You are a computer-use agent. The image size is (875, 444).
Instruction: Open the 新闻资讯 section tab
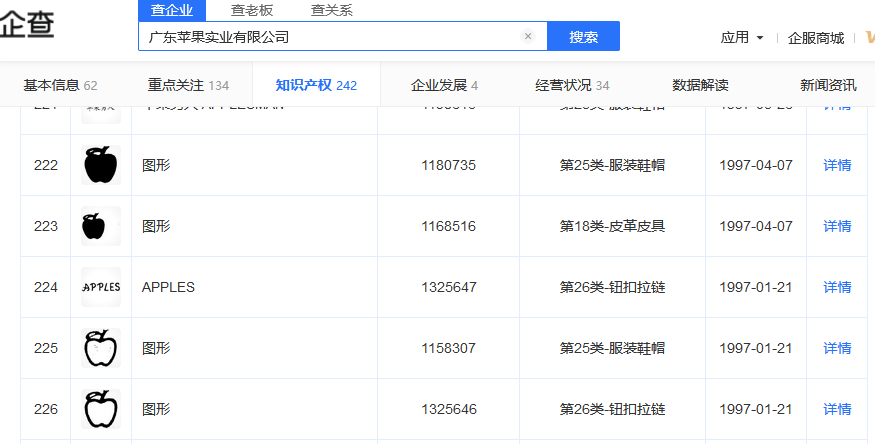pos(828,85)
